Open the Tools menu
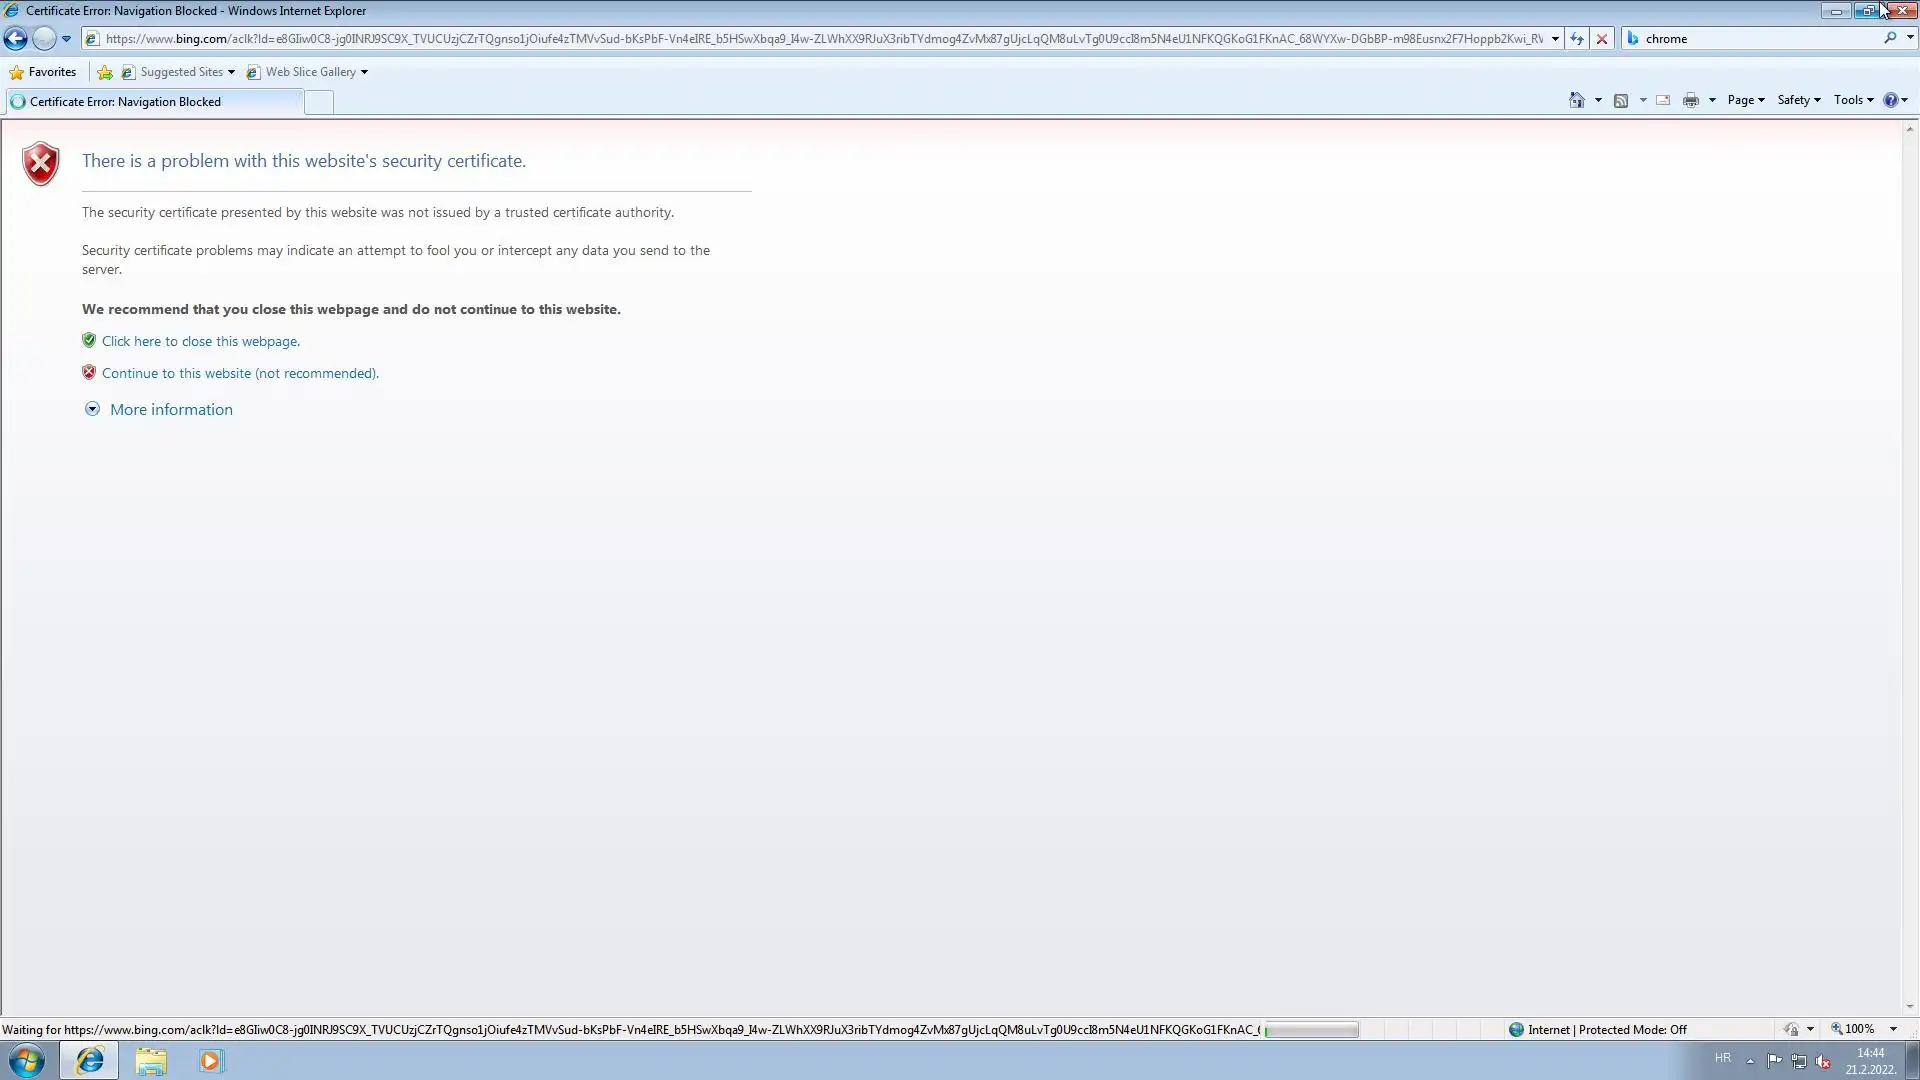 coord(1853,100)
